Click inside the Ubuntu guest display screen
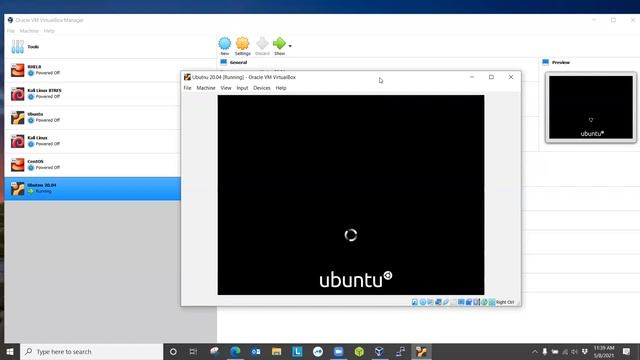The width and height of the screenshot is (640, 360). point(351,195)
